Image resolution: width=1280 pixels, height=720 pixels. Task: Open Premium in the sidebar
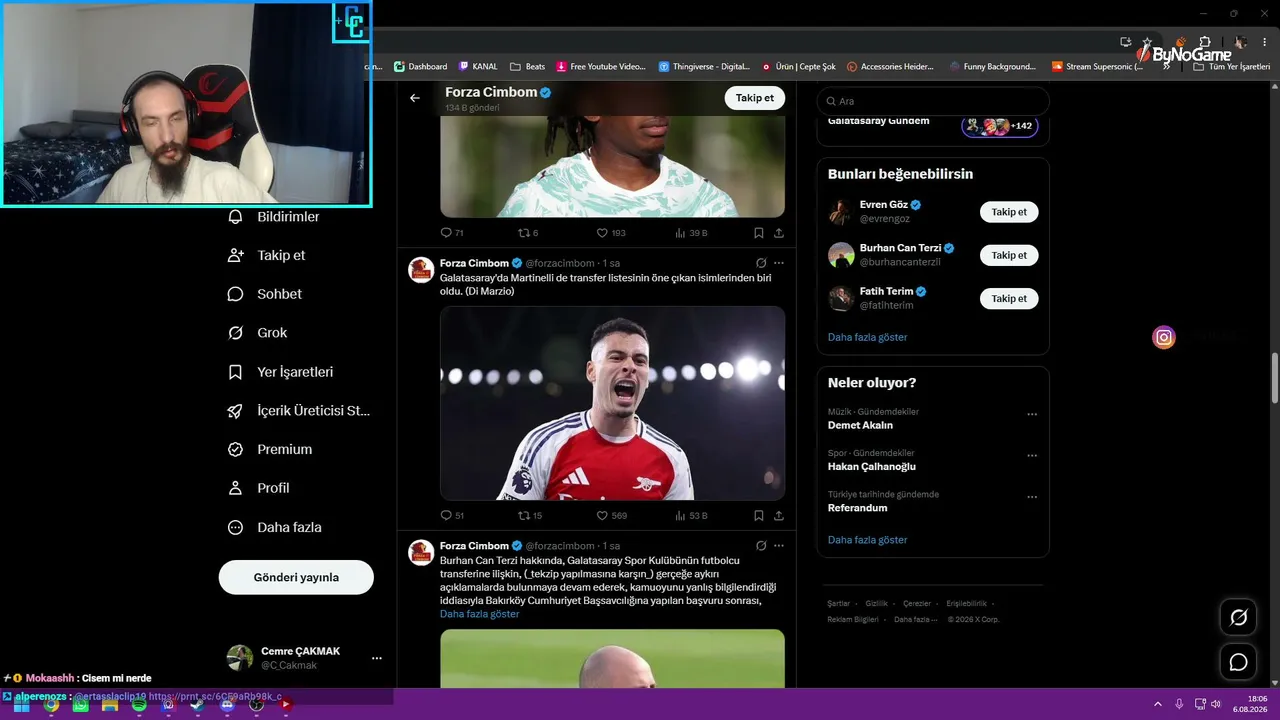(x=270, y=450)
